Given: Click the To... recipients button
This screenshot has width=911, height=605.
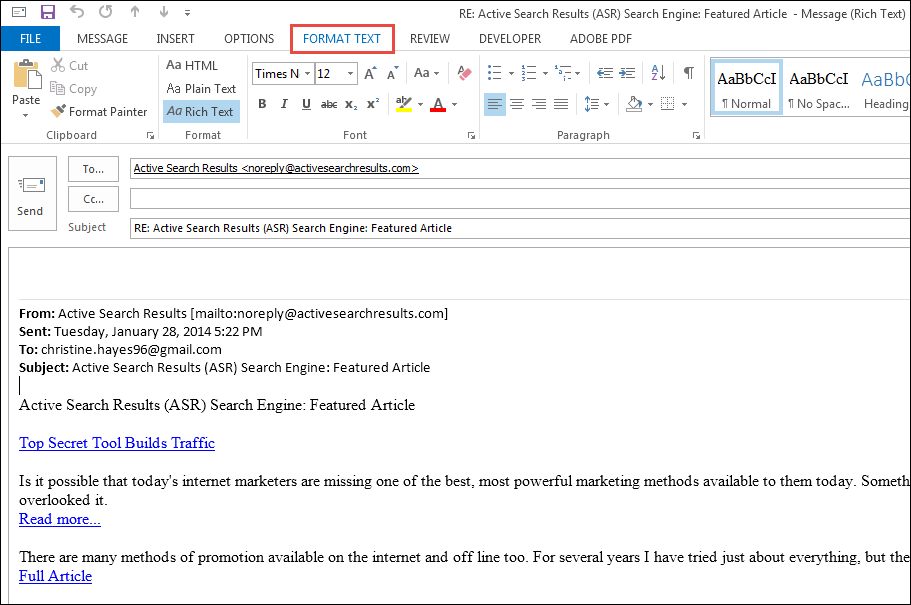Looking at the screenshot, I should 93,169.
